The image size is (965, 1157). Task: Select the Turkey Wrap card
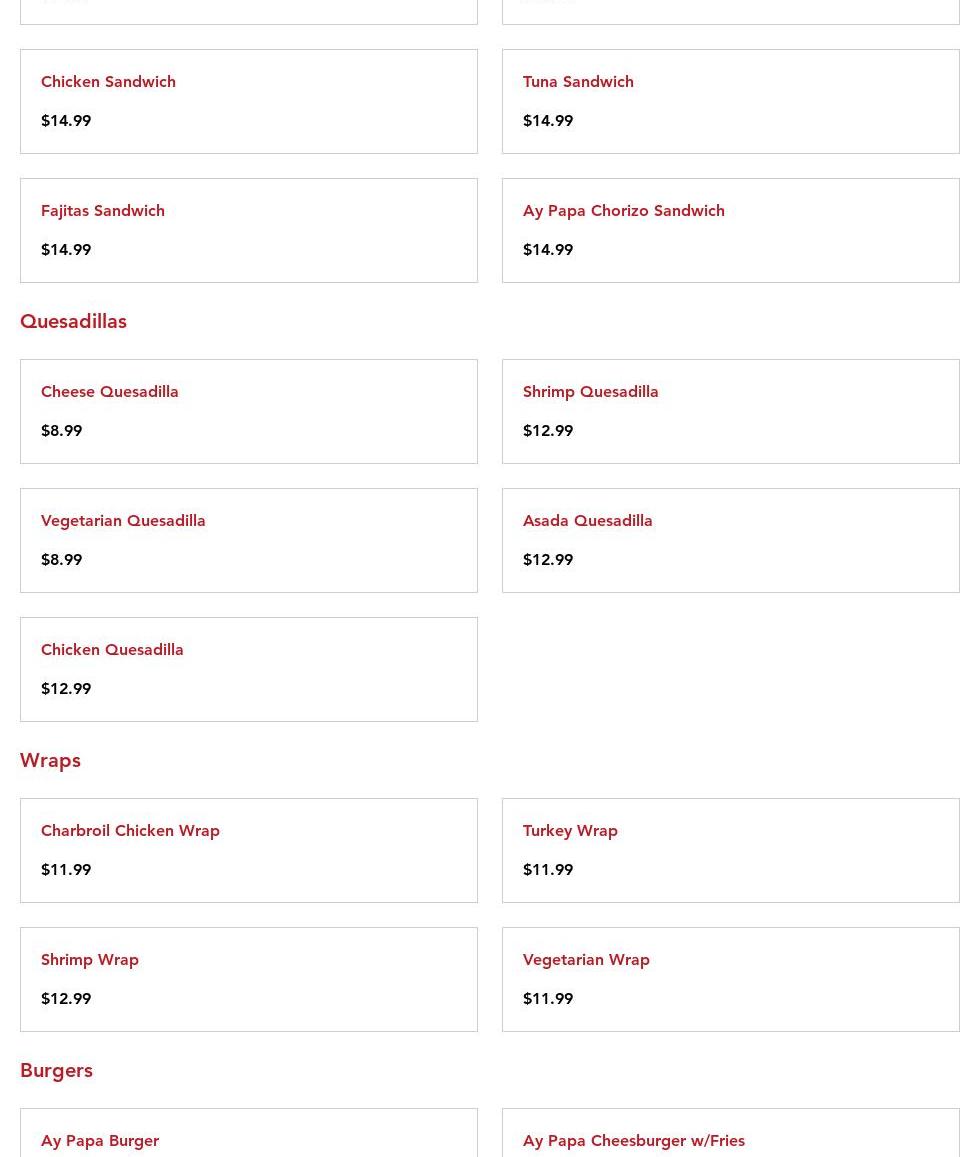730,851
